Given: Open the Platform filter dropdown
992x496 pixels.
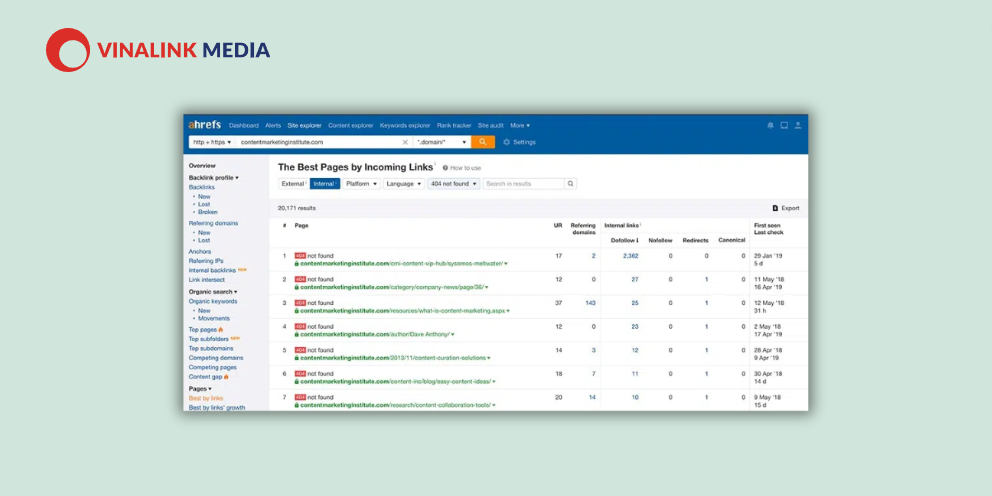Looking at the screenshot, I should [x=361, y=183].
